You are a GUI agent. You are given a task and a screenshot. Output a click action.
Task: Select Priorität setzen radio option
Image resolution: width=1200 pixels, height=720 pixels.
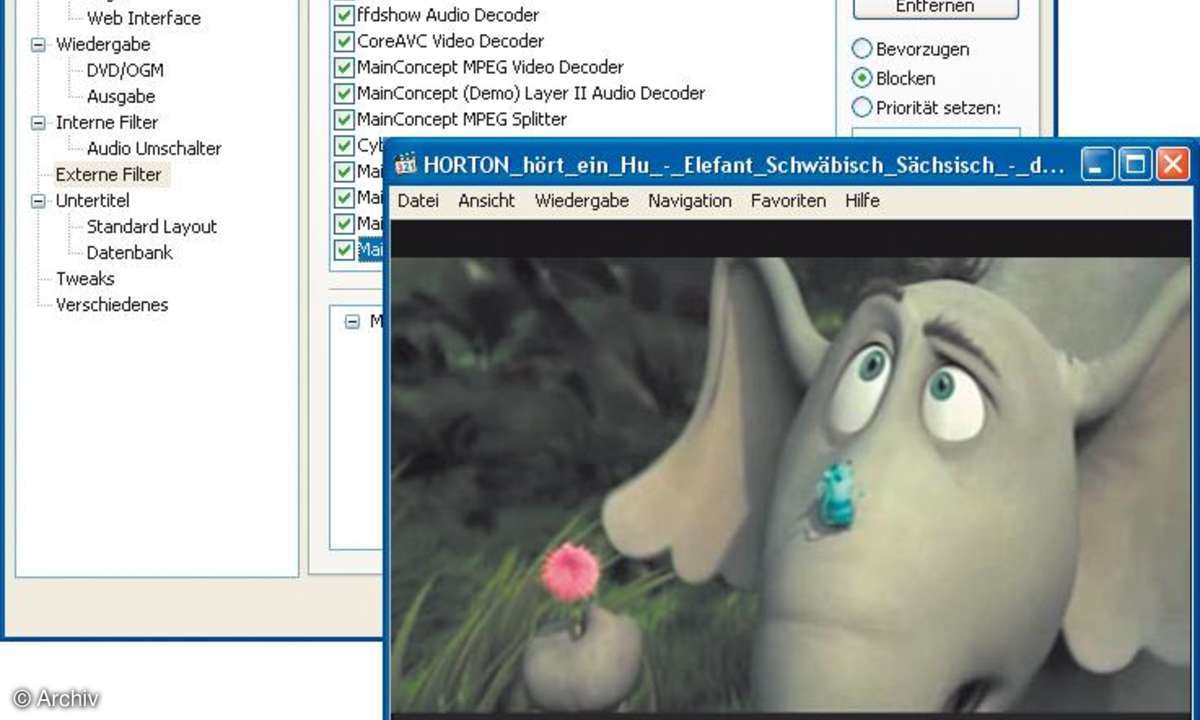[861, 107]
